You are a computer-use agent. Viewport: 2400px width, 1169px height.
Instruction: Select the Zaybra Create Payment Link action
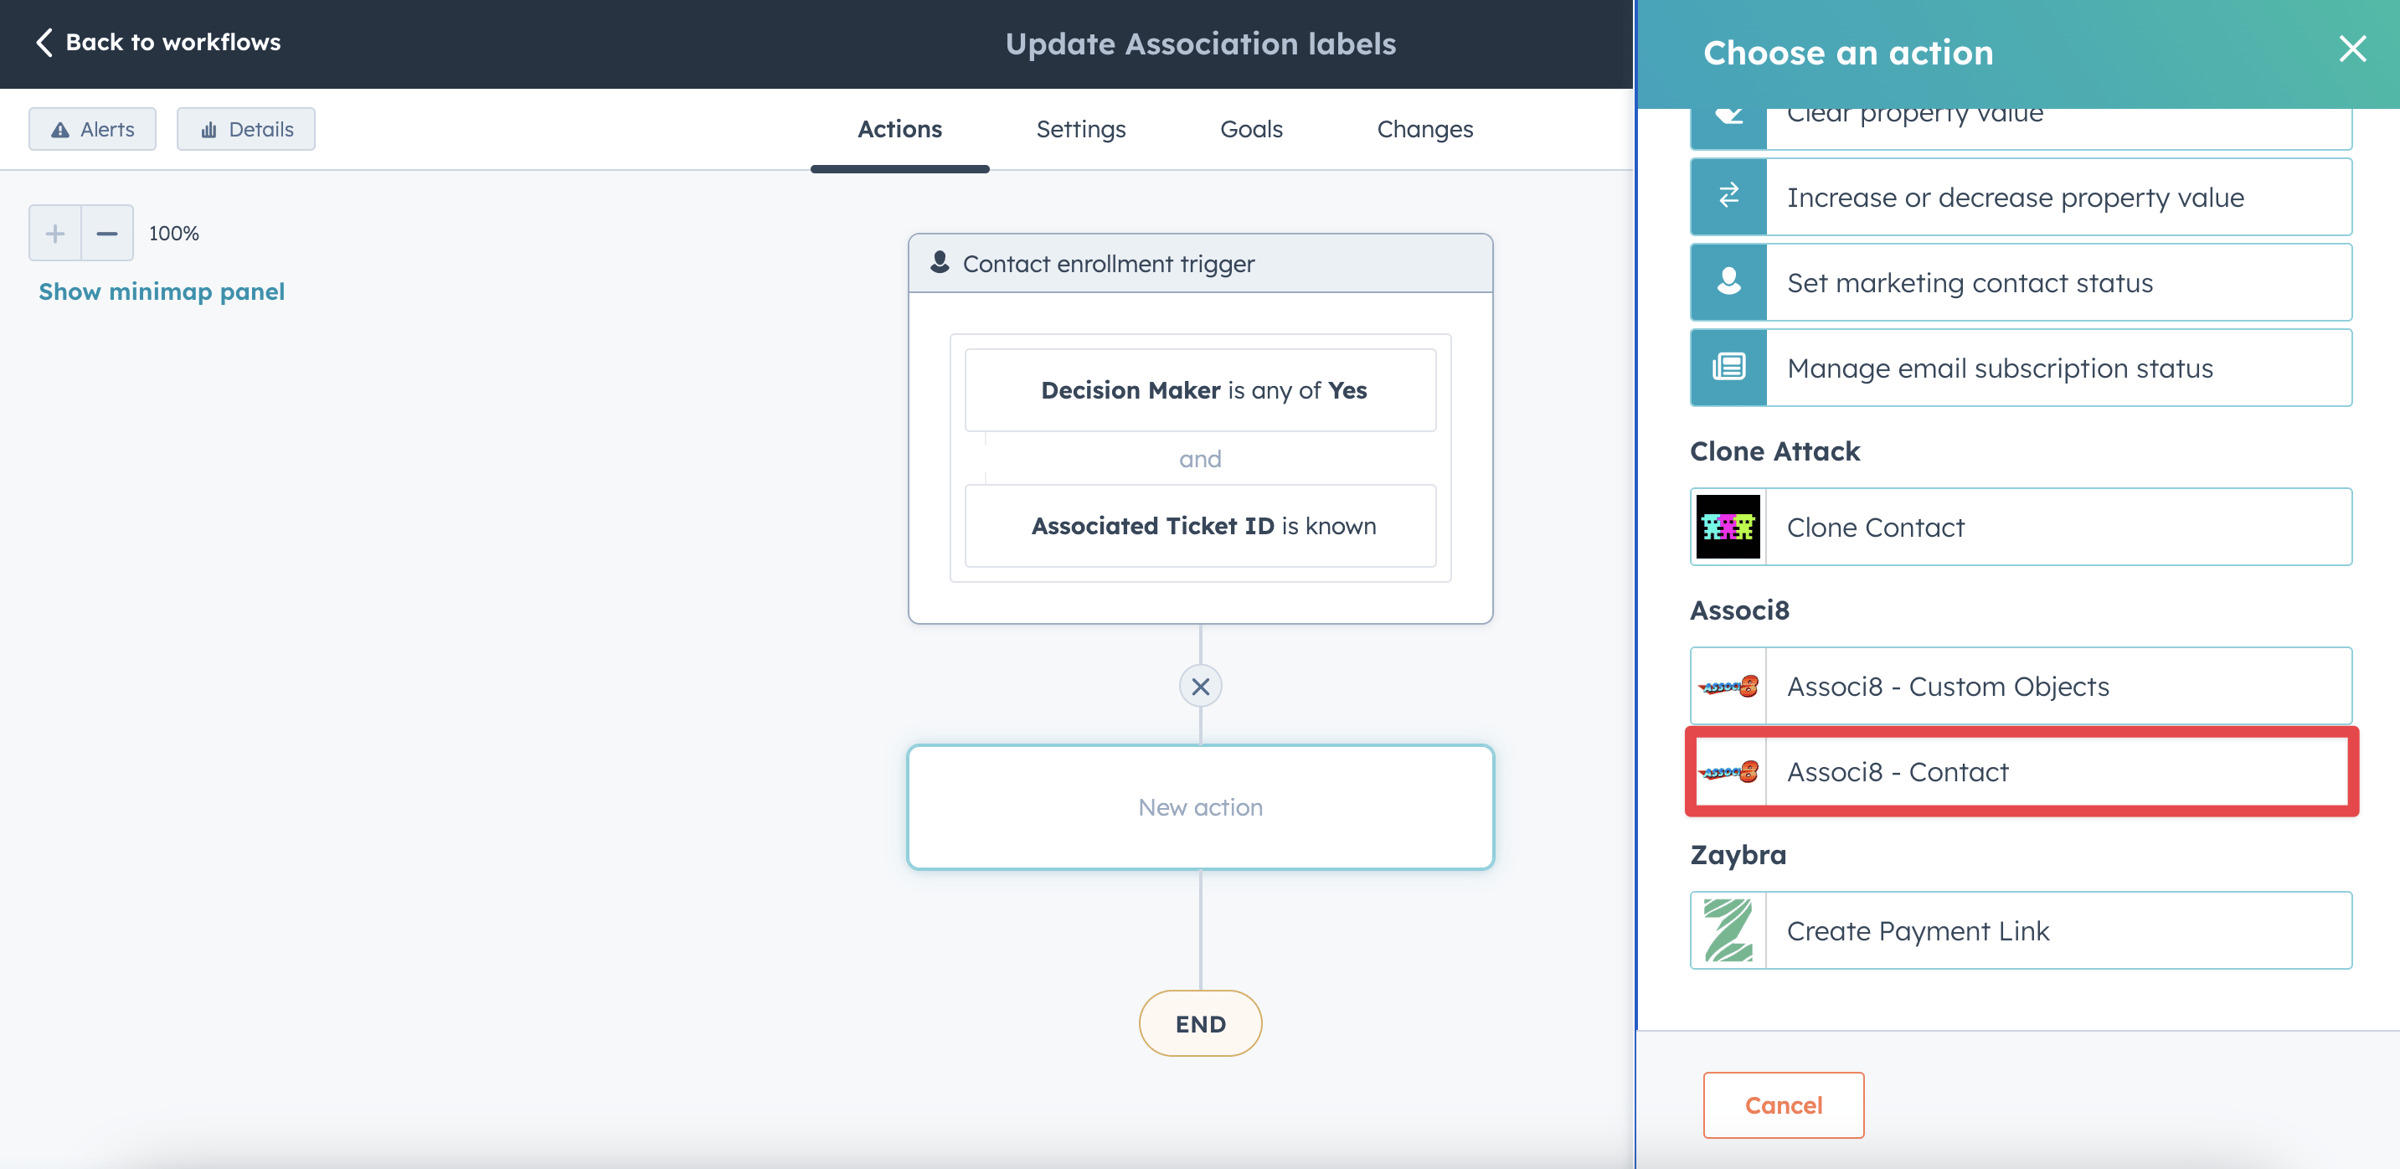click(2020, 930)
